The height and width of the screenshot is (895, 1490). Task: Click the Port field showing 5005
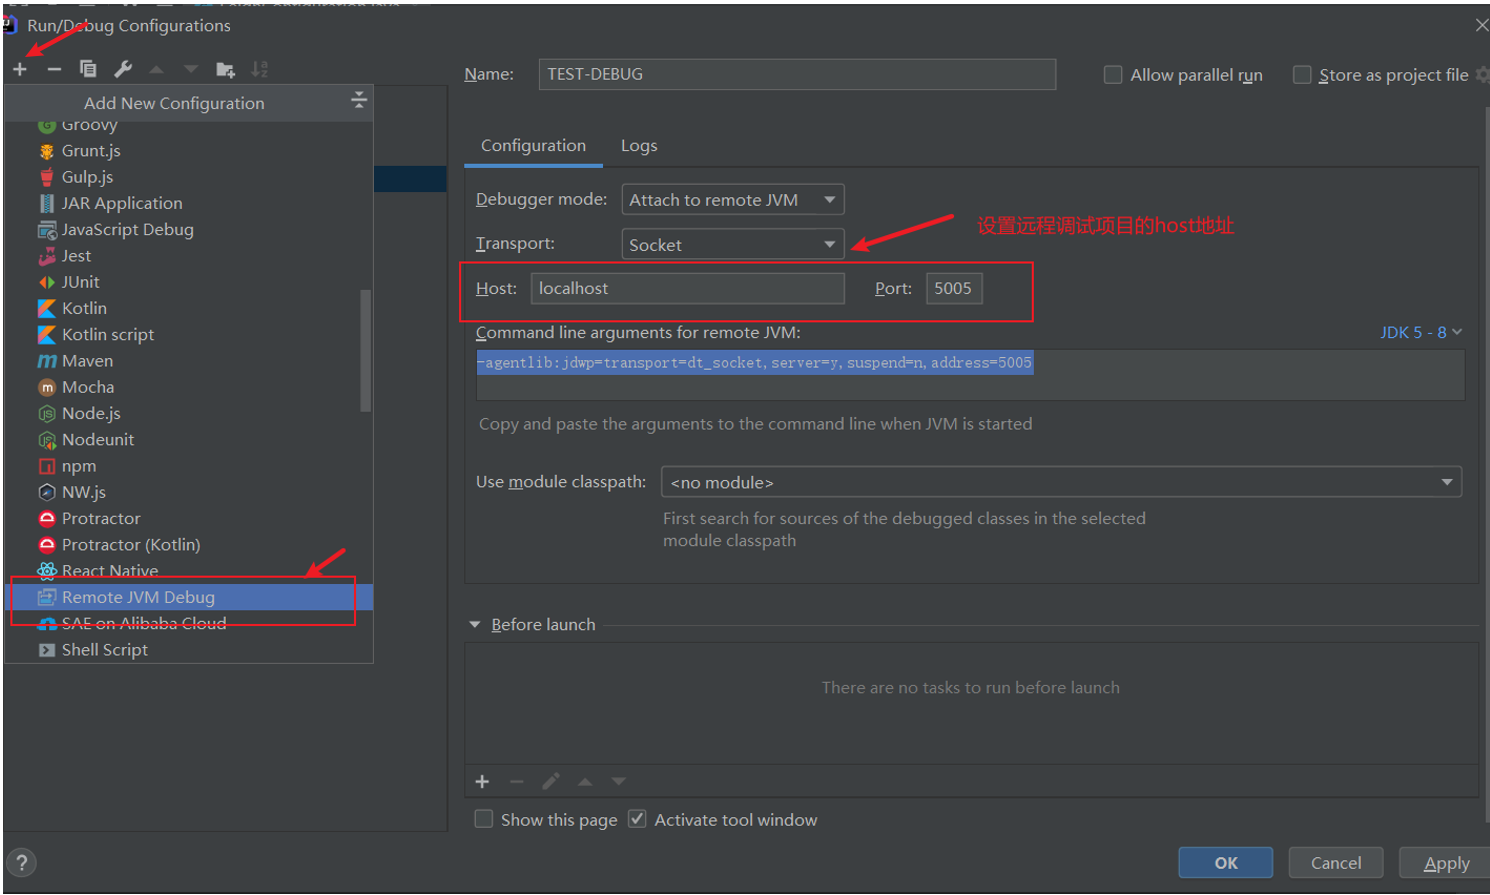click(x=953, y=288)
